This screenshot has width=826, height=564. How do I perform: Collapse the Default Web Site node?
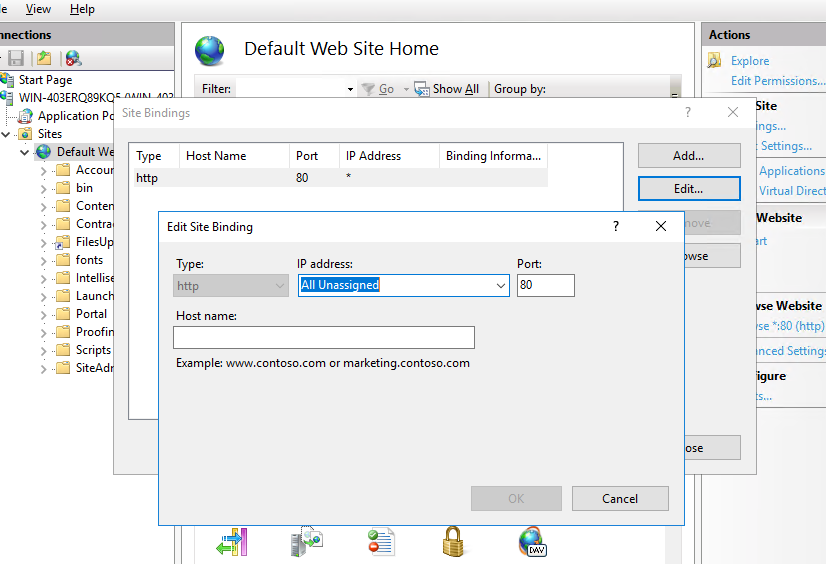click(25, 153)
